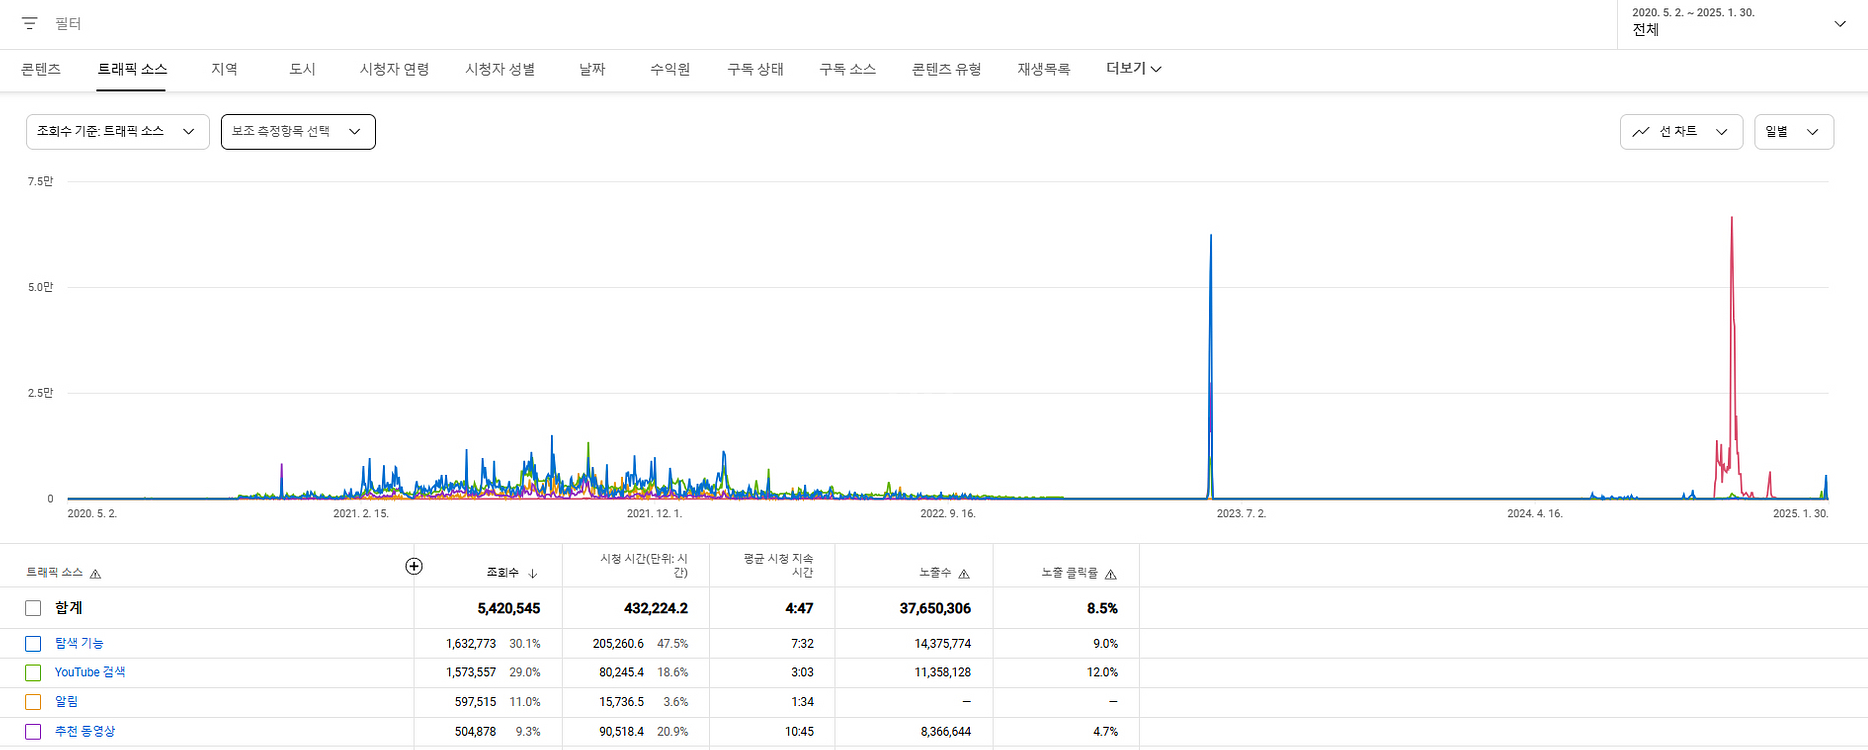
Task: Click the warning icon next to 노출 클릭률
Action: click(x=1111, y=574)
